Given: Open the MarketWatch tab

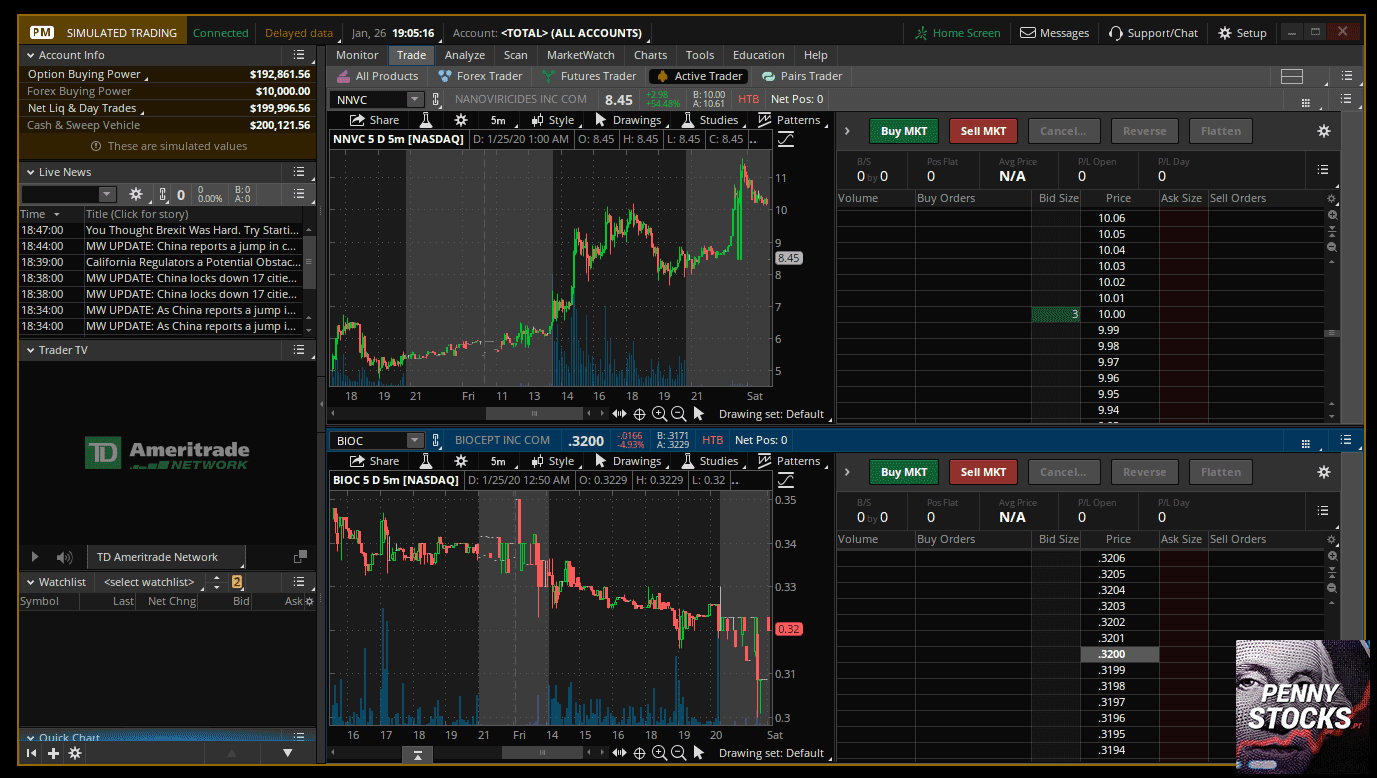Looking at the screenshot, I should coord(581,55).
